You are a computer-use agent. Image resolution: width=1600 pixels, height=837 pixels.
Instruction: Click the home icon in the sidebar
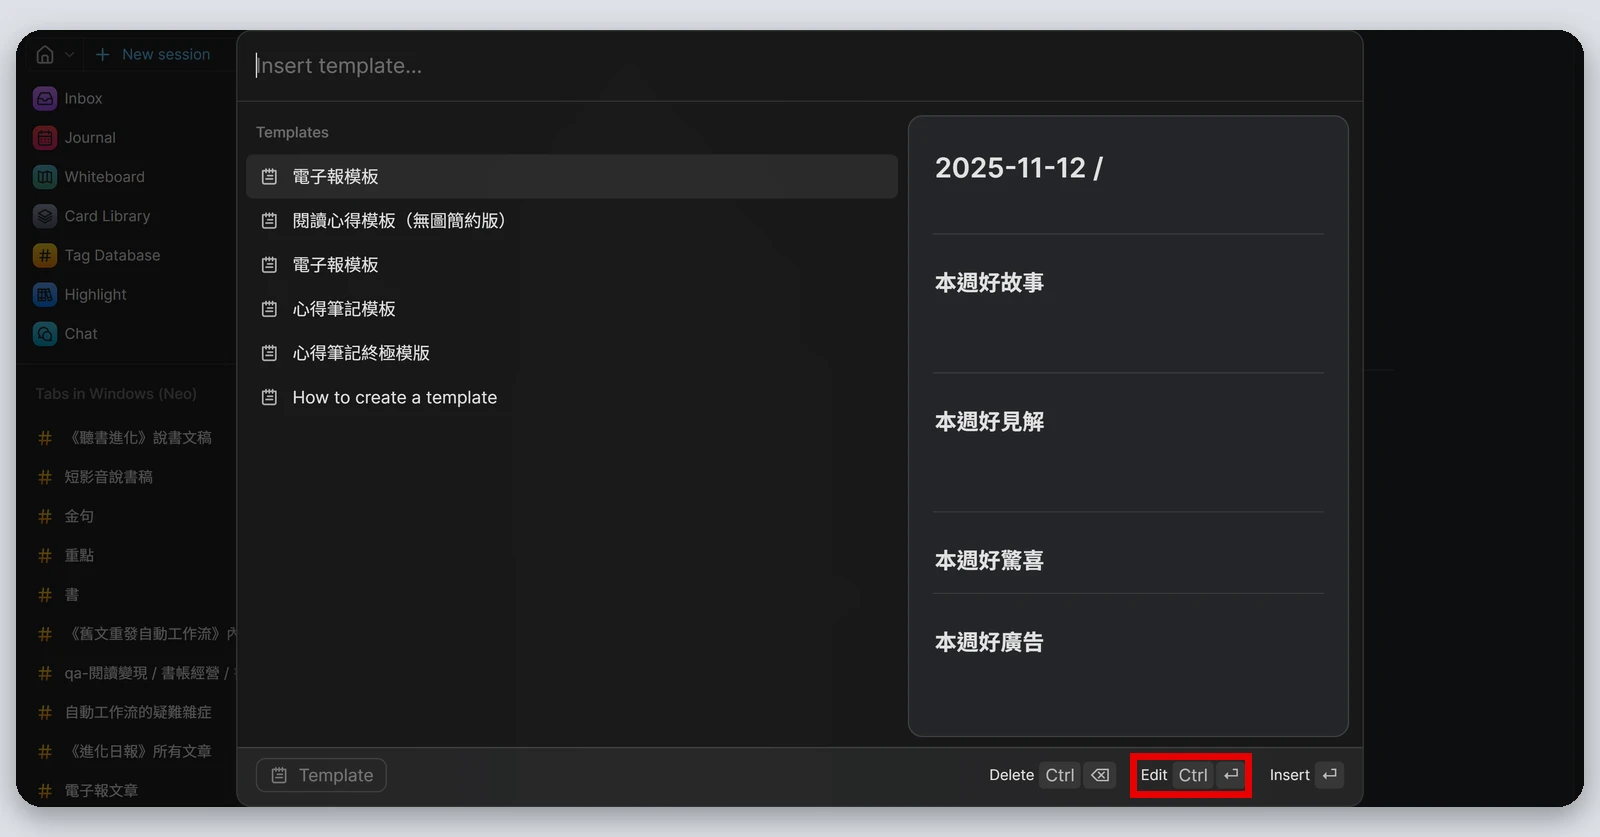[x=45, y=54]
